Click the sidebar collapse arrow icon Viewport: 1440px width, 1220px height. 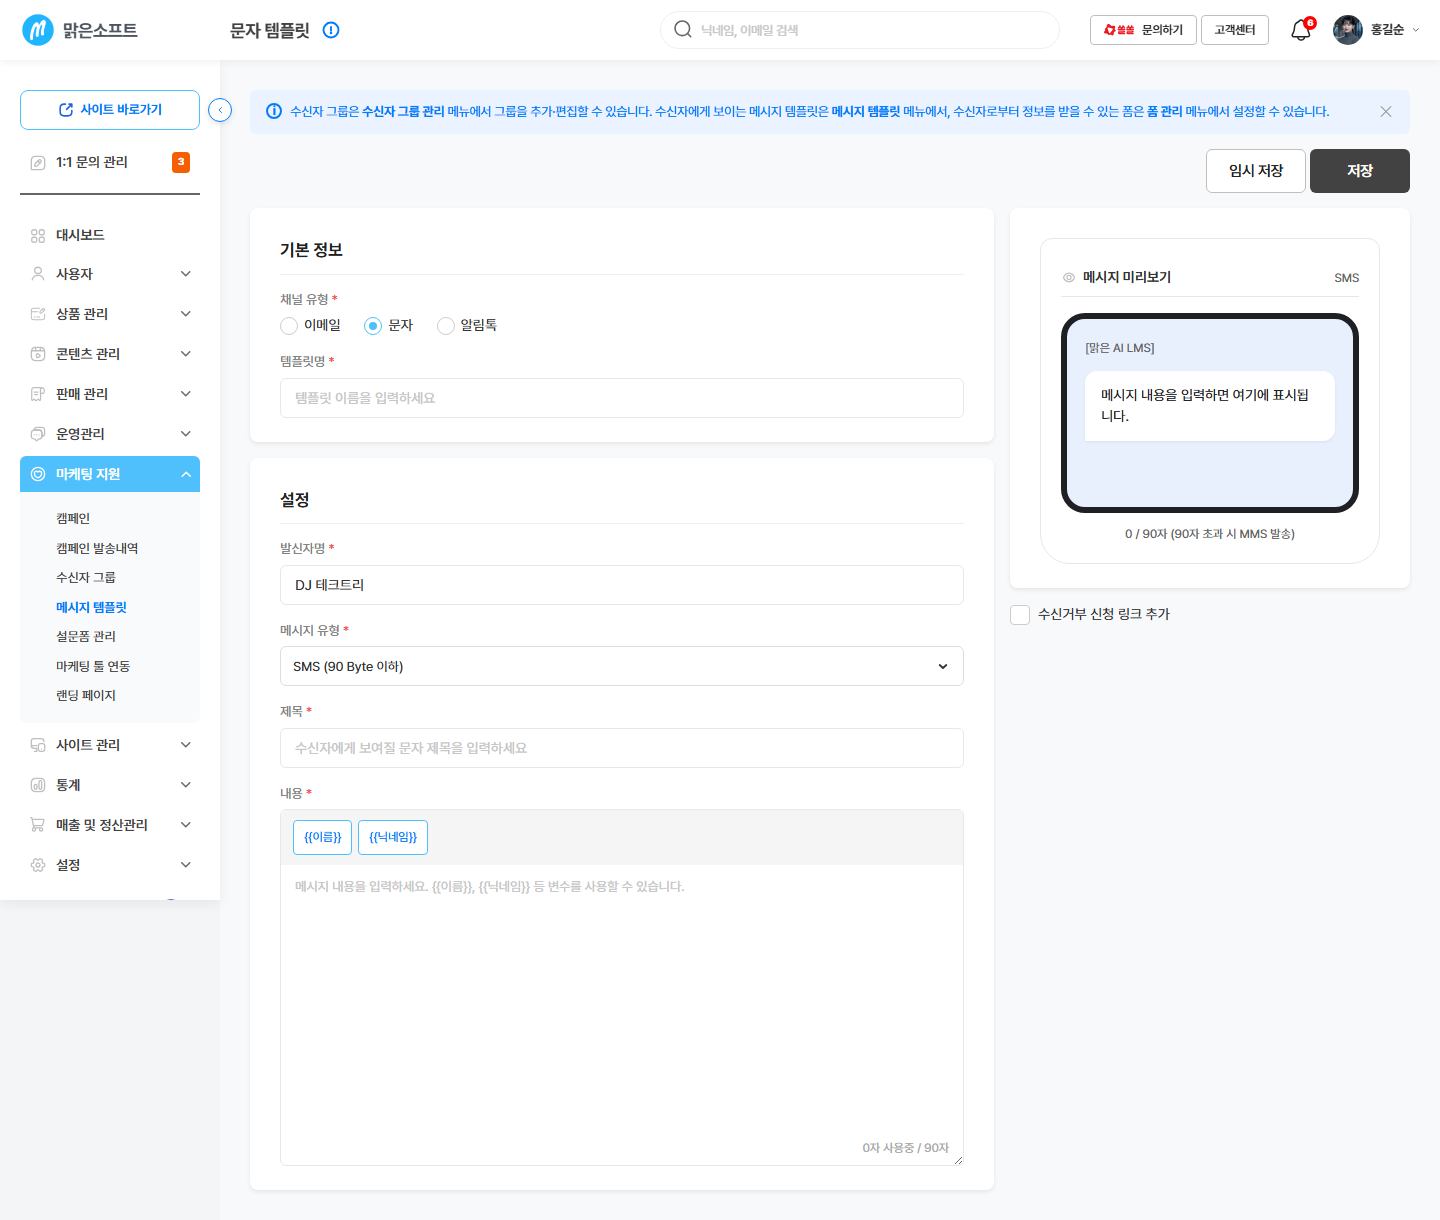tap(220, 110)
